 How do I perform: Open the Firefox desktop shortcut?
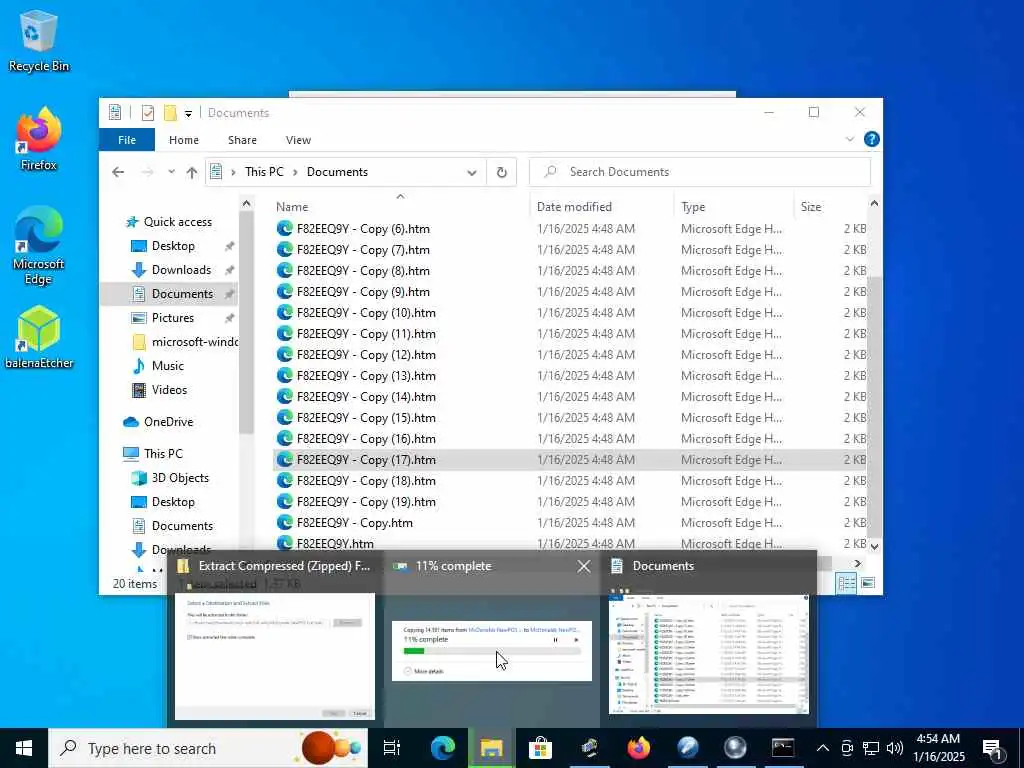tap(38, 138)
